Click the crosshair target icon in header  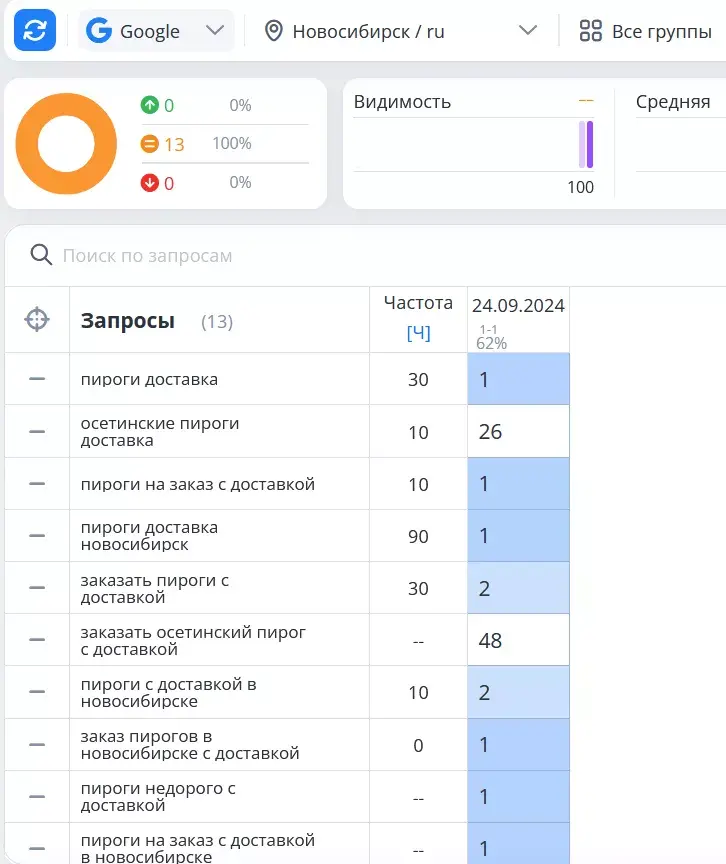tap(37, 320)
